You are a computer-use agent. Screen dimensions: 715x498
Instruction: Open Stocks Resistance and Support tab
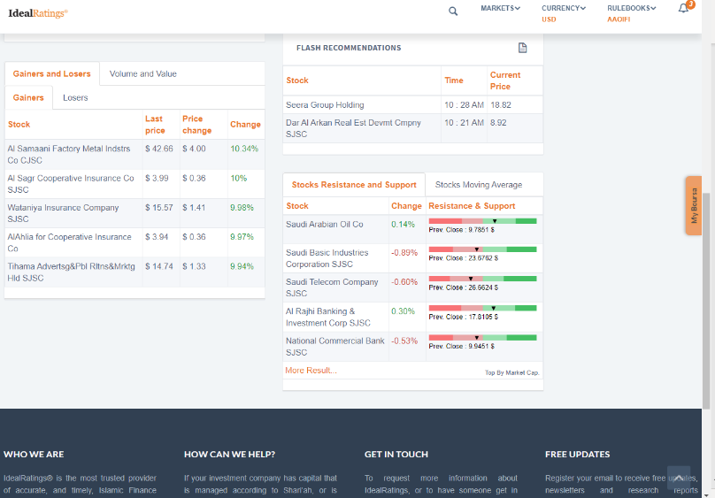pyautogui.click(x=354, y=185)
